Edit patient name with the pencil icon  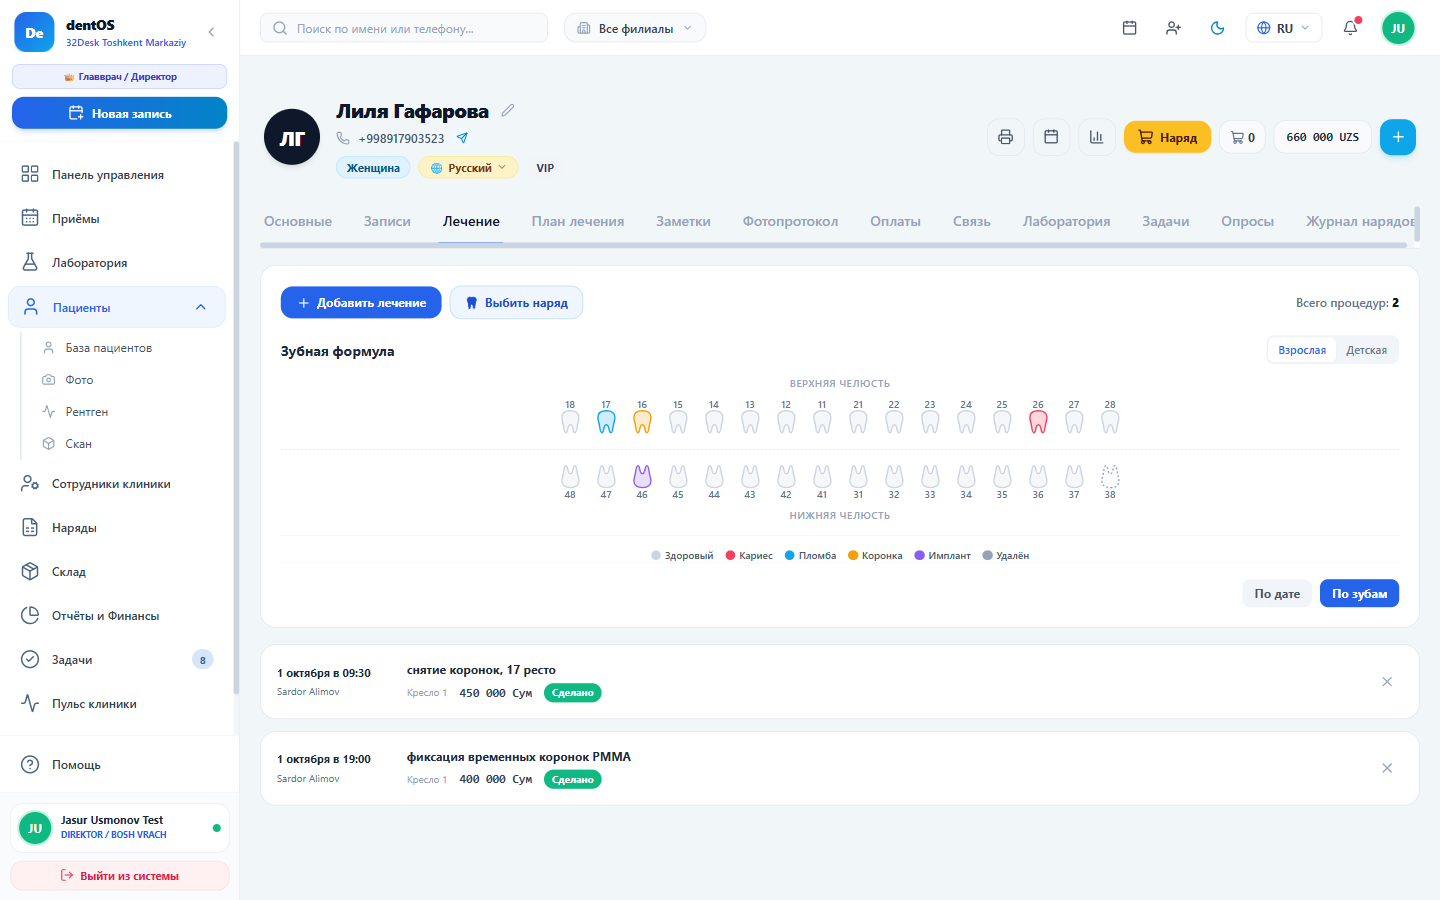[x=508, y=110]
